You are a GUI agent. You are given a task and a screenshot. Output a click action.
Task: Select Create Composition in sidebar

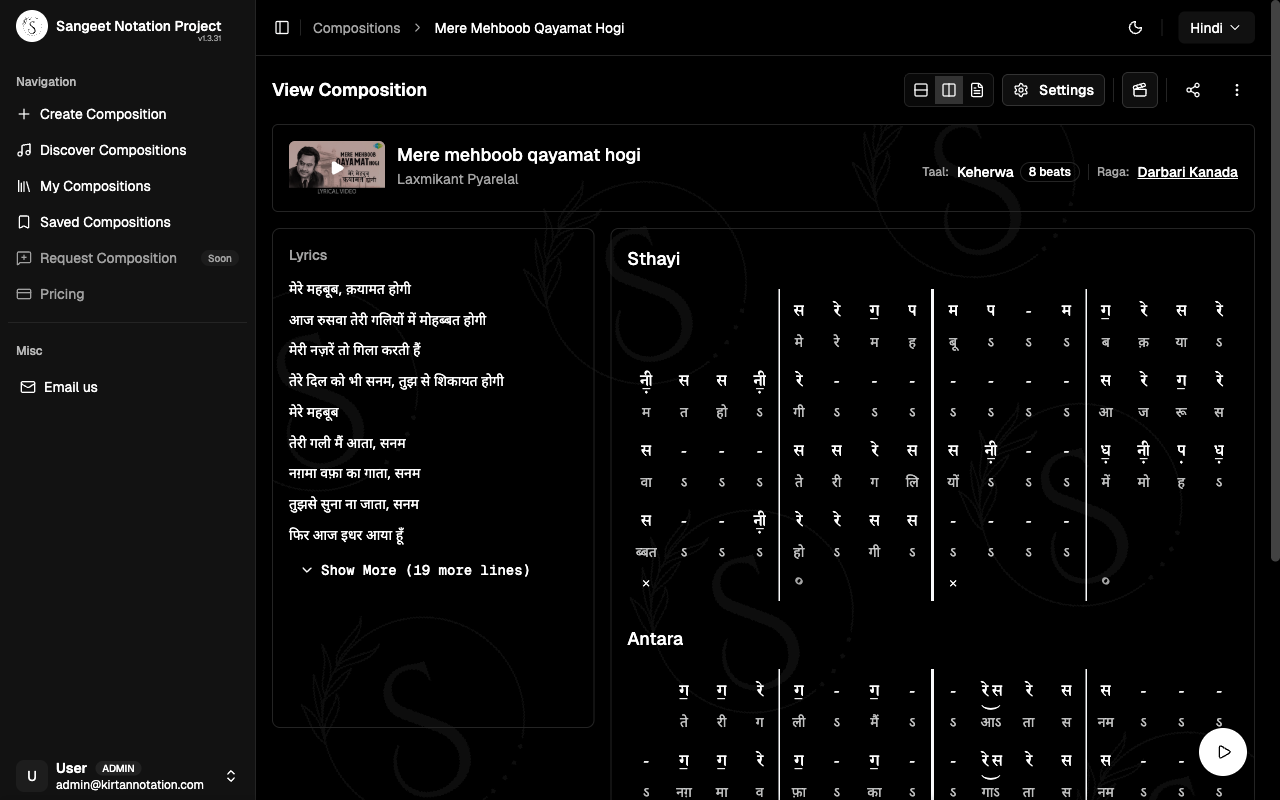(x=102, y=114)
